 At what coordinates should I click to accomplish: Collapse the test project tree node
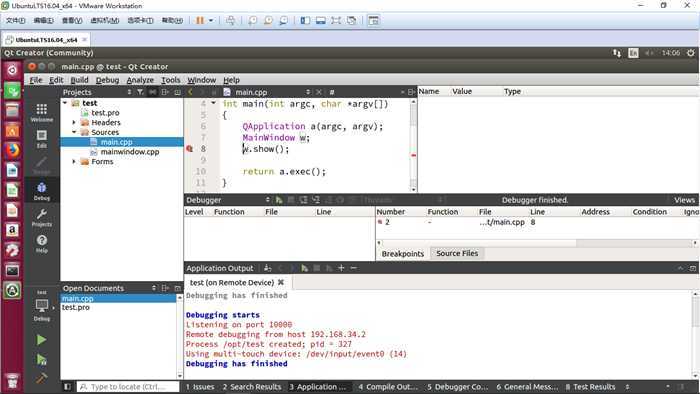point(66,103)
